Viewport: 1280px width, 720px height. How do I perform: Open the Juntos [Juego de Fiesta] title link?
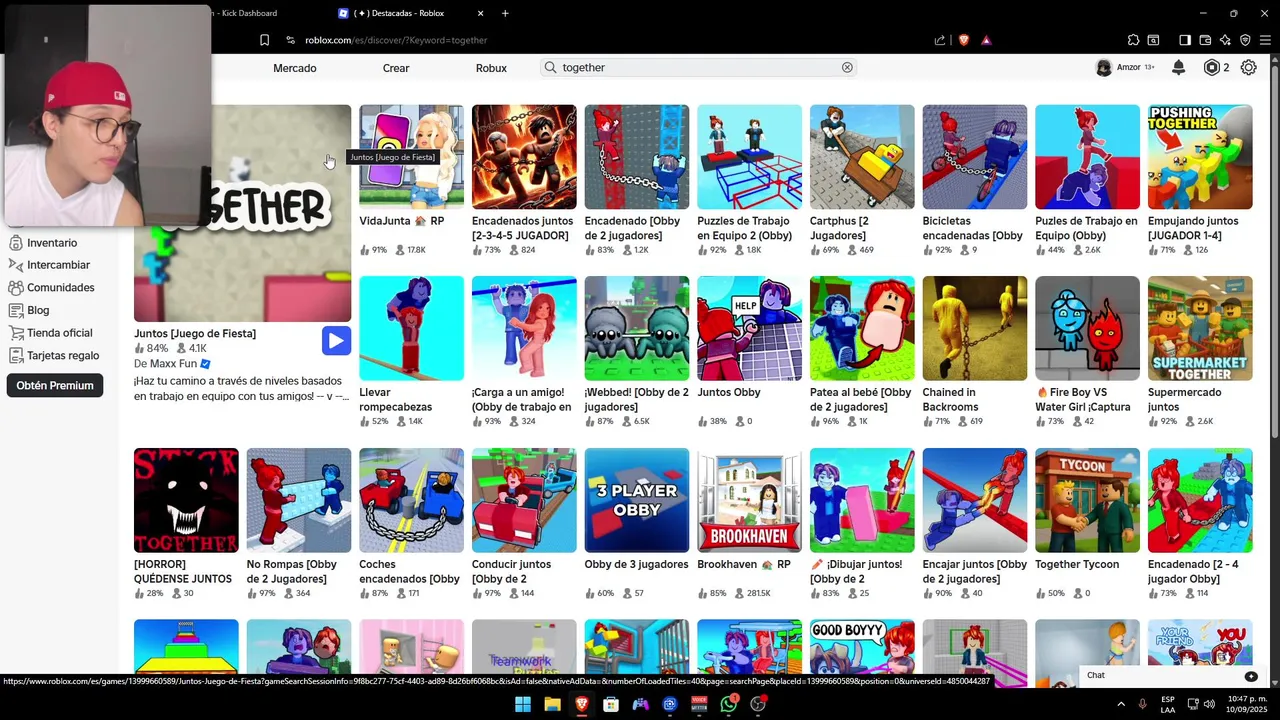[x=195, y=333]
